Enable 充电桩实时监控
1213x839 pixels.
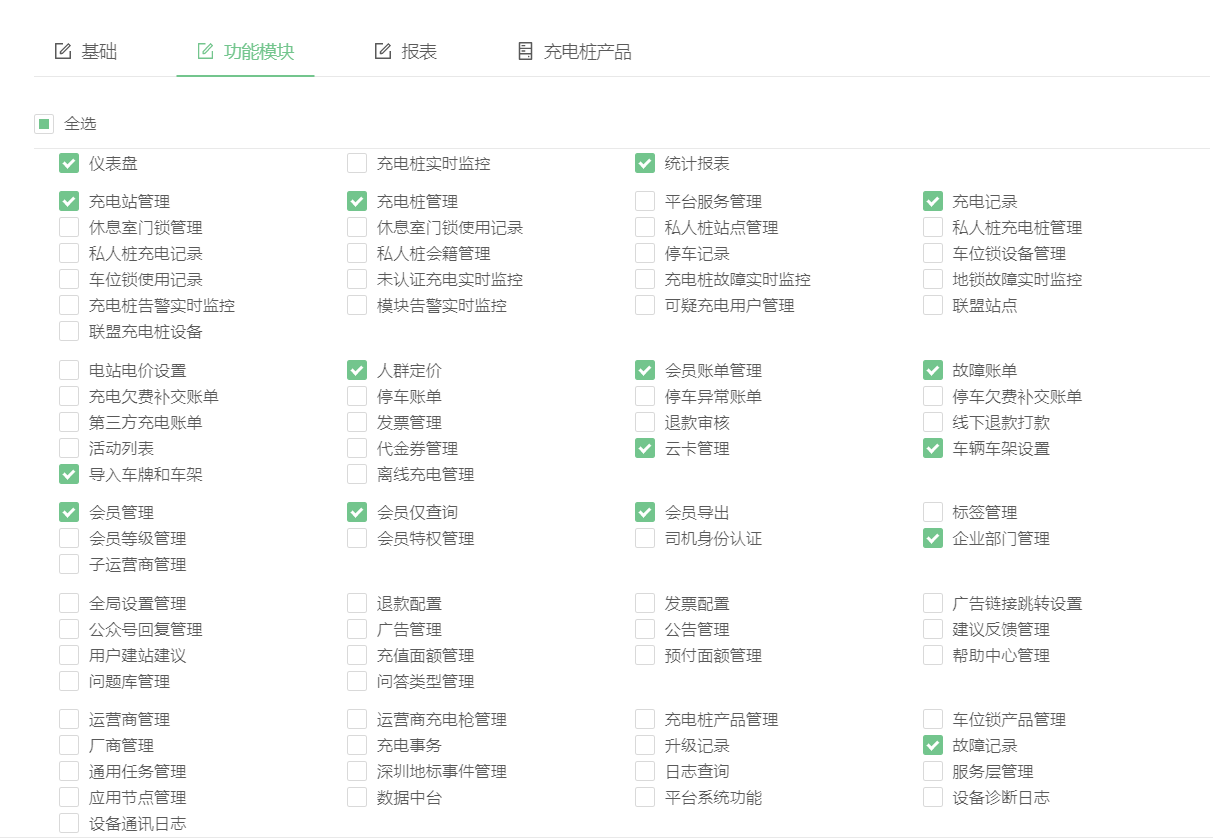[x=356, y=162]
